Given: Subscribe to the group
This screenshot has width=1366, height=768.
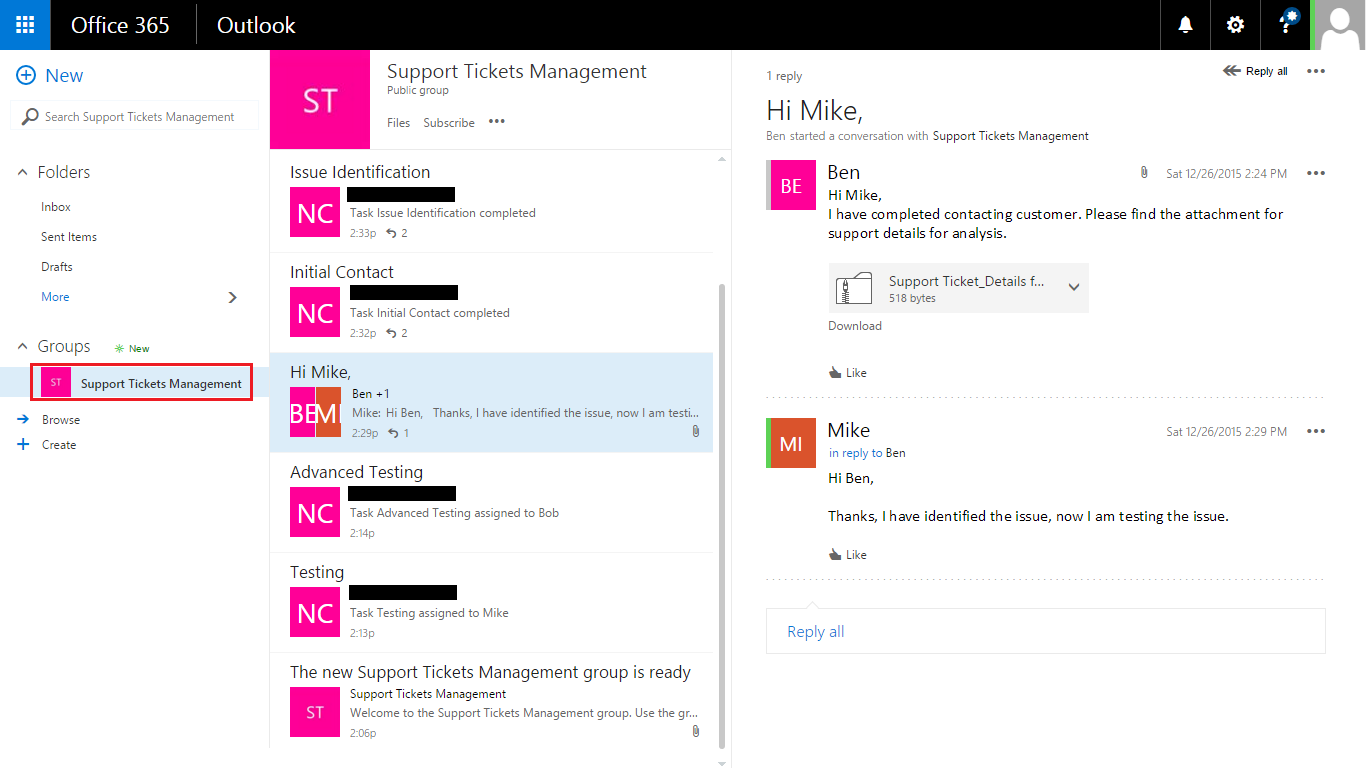Looking at the screenshot, I should coord(449,122).
